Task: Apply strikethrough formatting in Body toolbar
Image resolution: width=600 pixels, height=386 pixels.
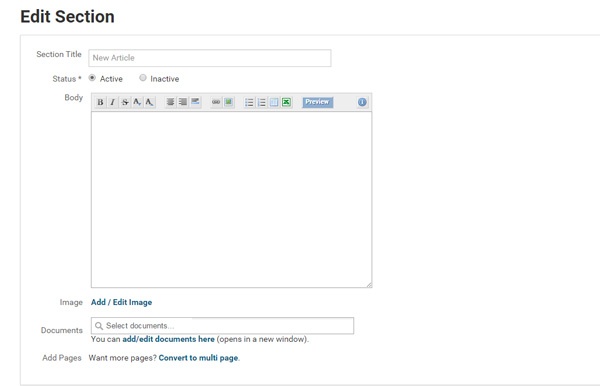Action: tap(125, 102)
